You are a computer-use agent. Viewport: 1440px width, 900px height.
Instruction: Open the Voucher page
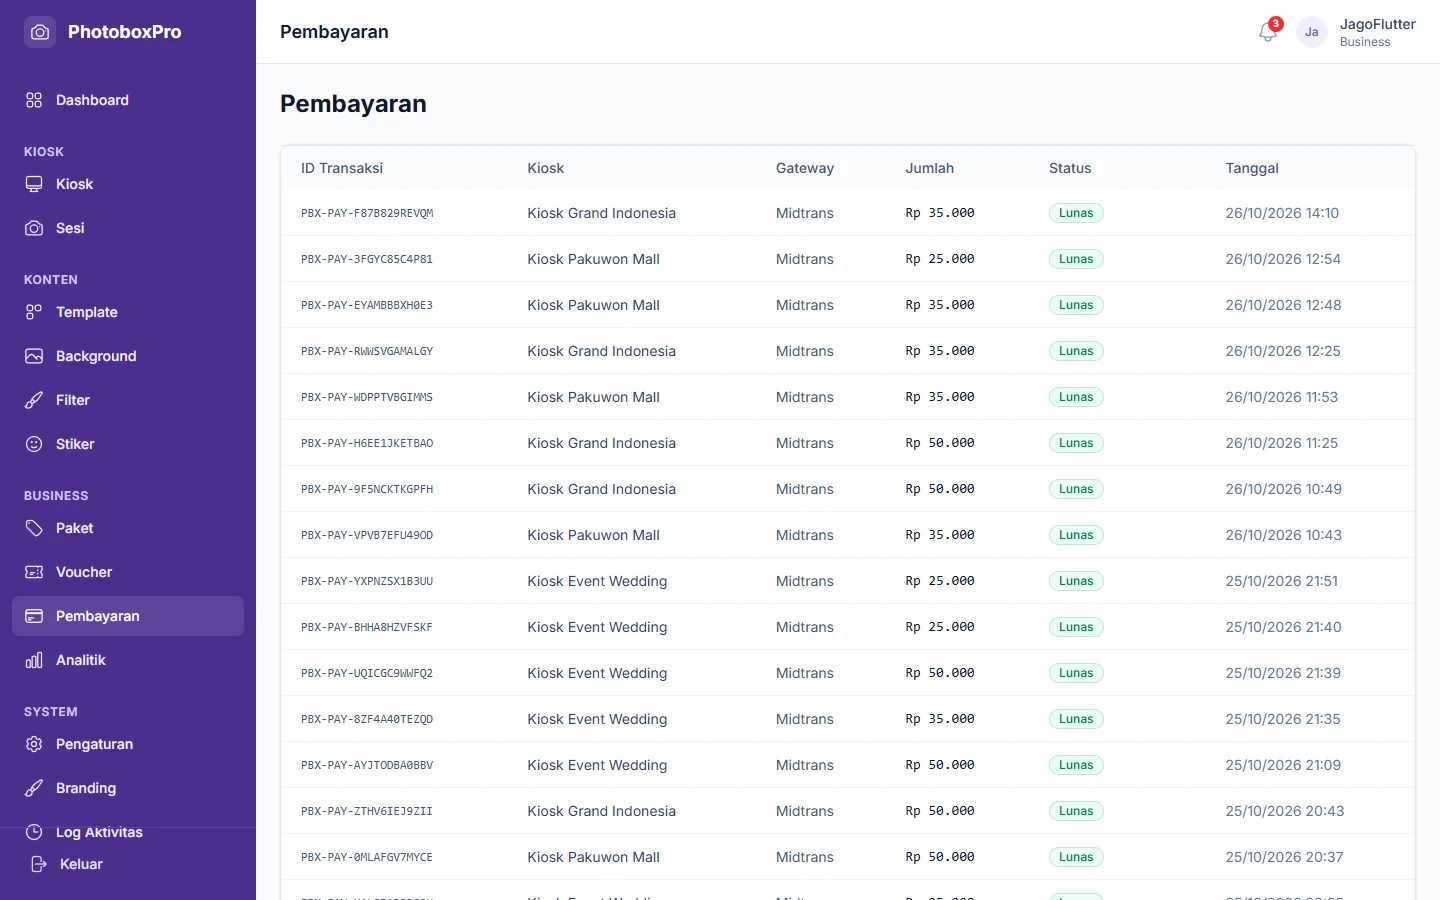[128, 572]
